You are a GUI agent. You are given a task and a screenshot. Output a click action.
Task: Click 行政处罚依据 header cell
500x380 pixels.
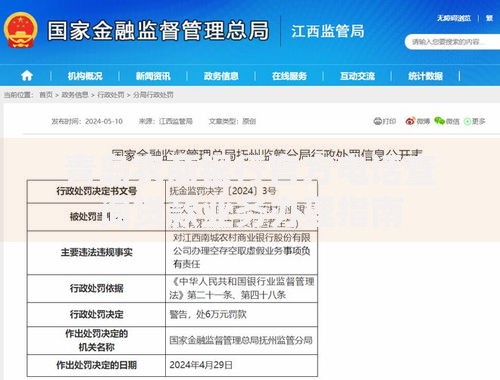pyautogui.click(x=96, y=288)
